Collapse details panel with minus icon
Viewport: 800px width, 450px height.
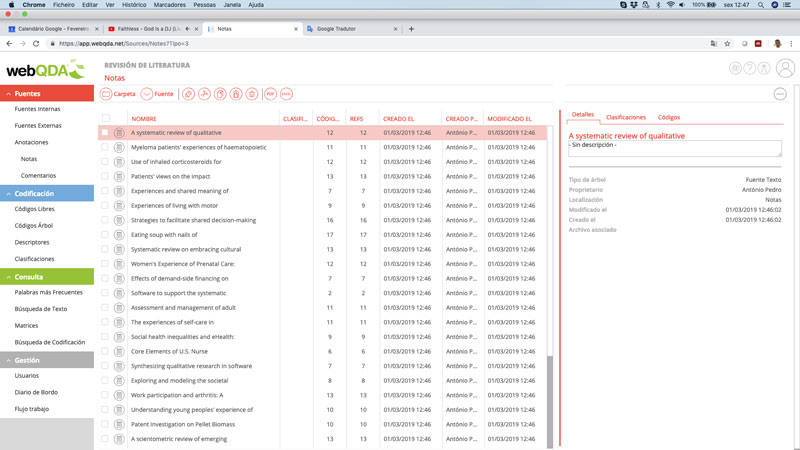(x=780, y=94)
